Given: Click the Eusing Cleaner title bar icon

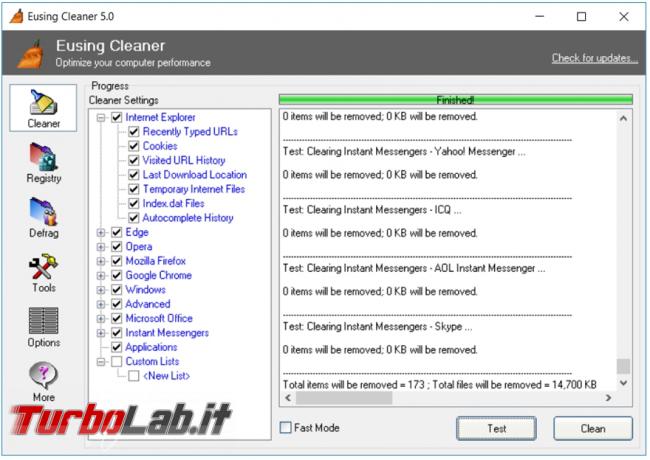Looking at the screenshot, I should pos(17,17).
